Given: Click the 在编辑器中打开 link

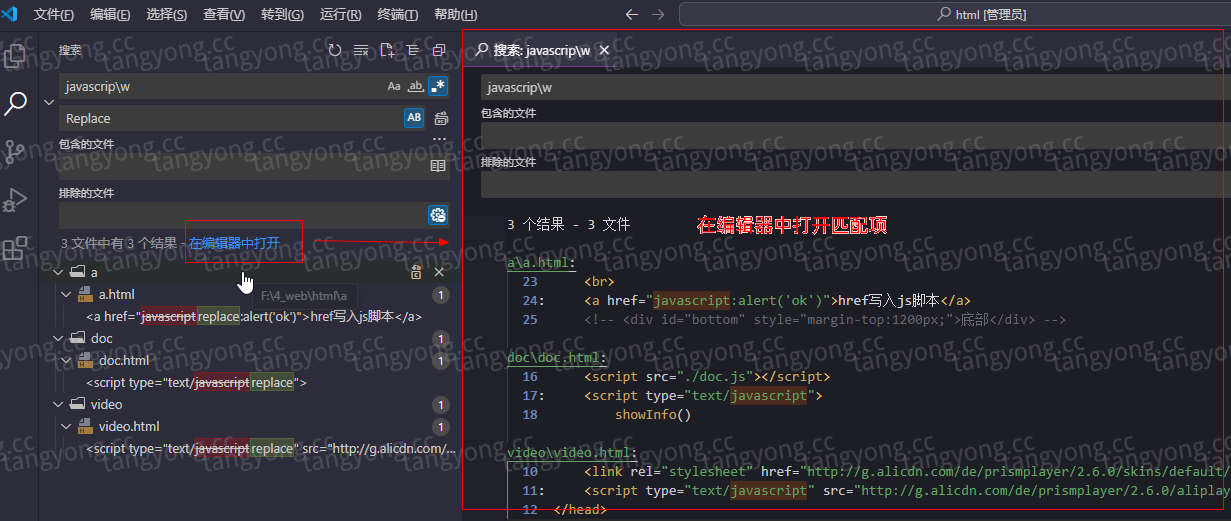Looking at the screenshot, I should click(234, 243).
